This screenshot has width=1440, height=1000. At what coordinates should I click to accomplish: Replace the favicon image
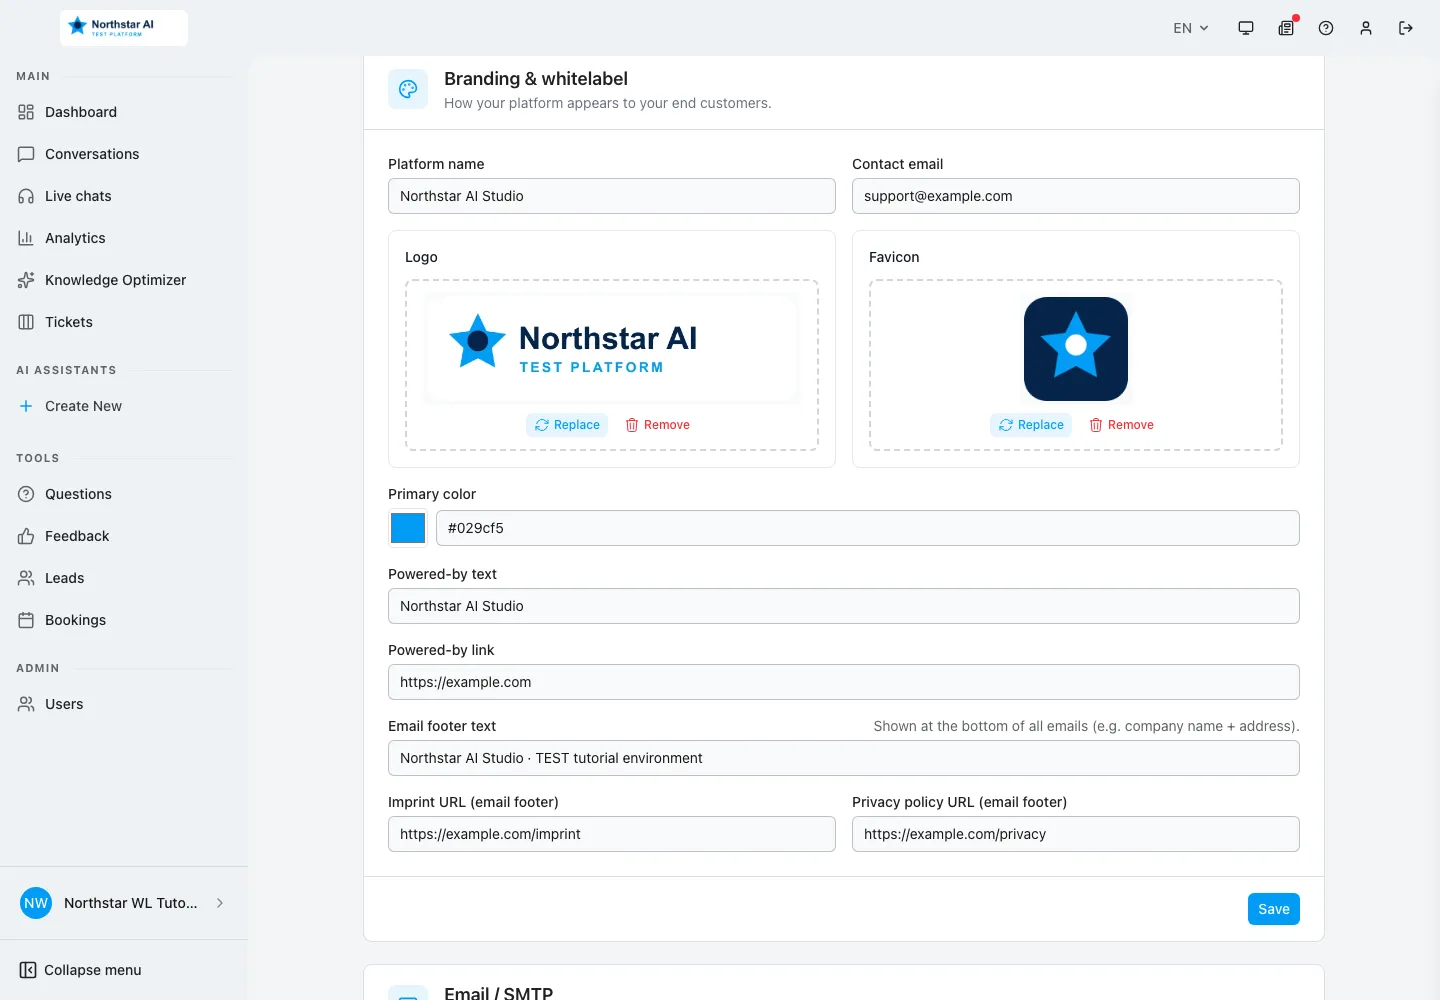pyautogui.click(x=1031, y=425)
